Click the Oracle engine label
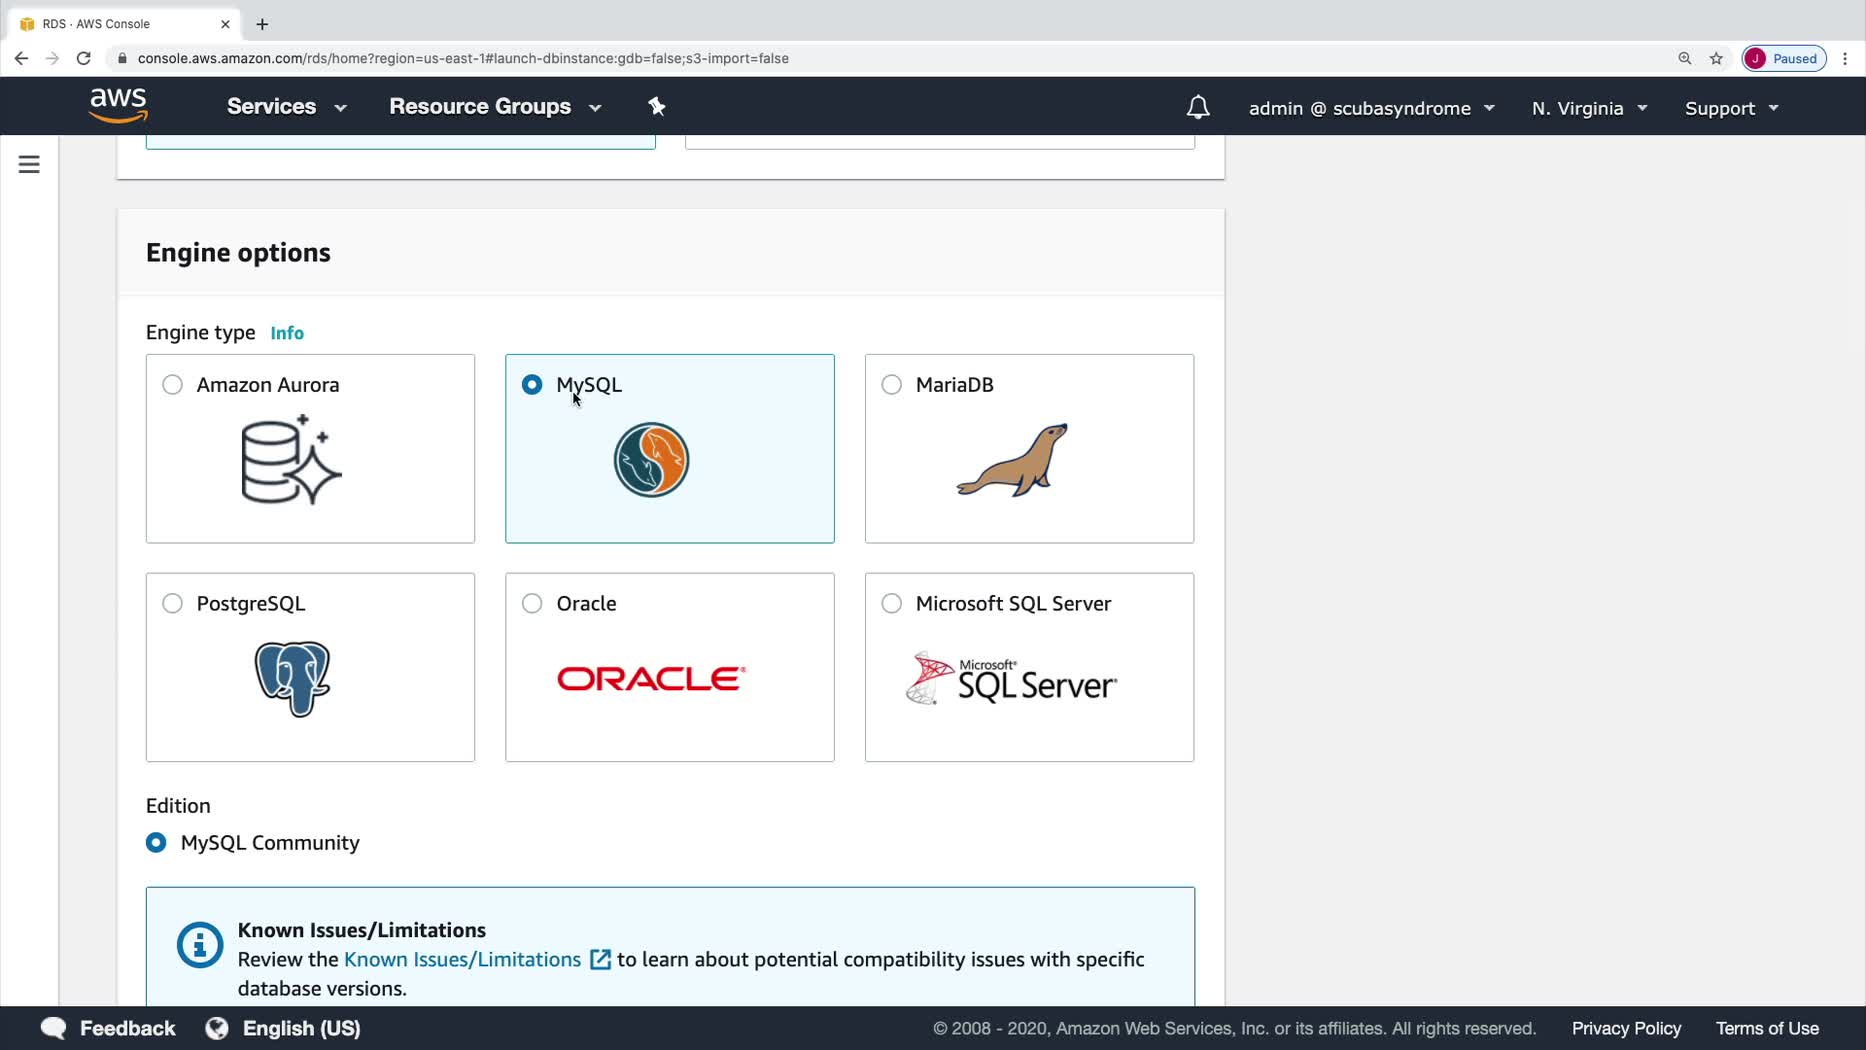Viewport: 1866px width, 1050px height. tap(586, 604)
